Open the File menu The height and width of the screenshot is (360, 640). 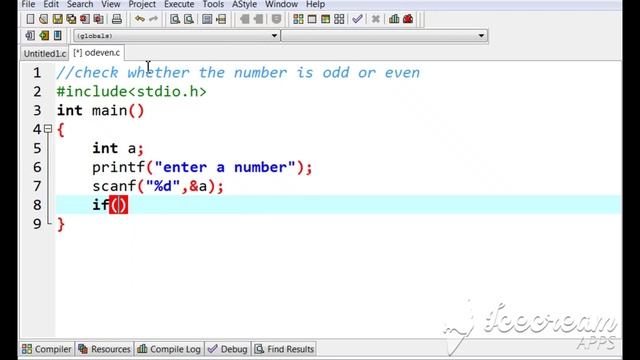click(28, 4)
